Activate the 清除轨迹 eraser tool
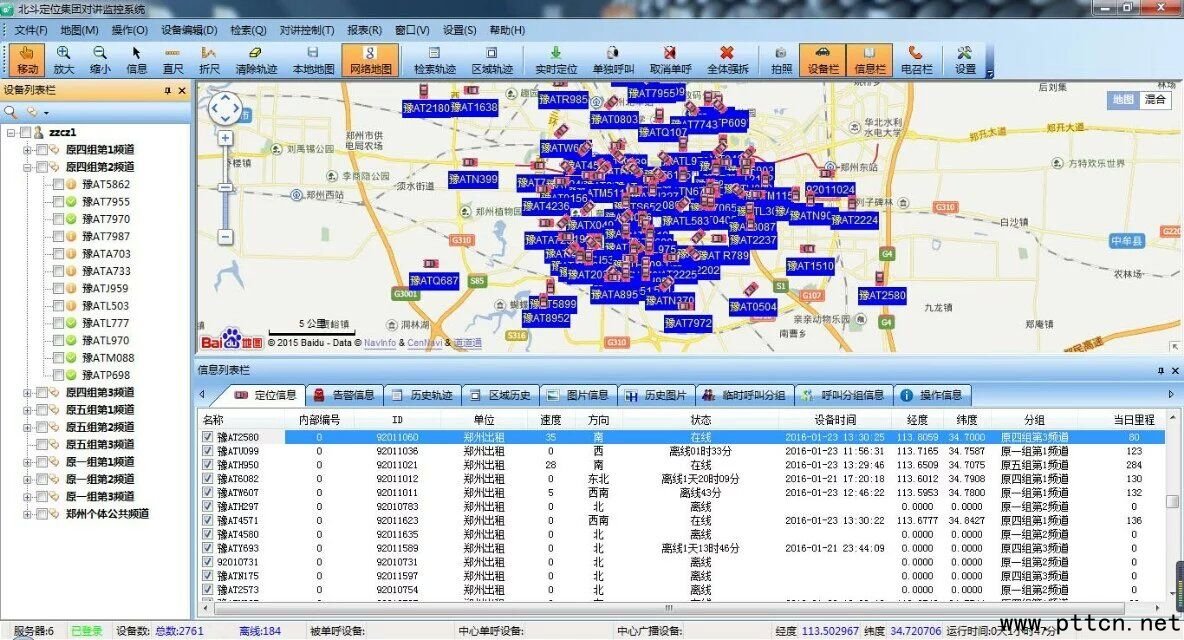Screen dimensions: 1184x640 tap(256, 59)
